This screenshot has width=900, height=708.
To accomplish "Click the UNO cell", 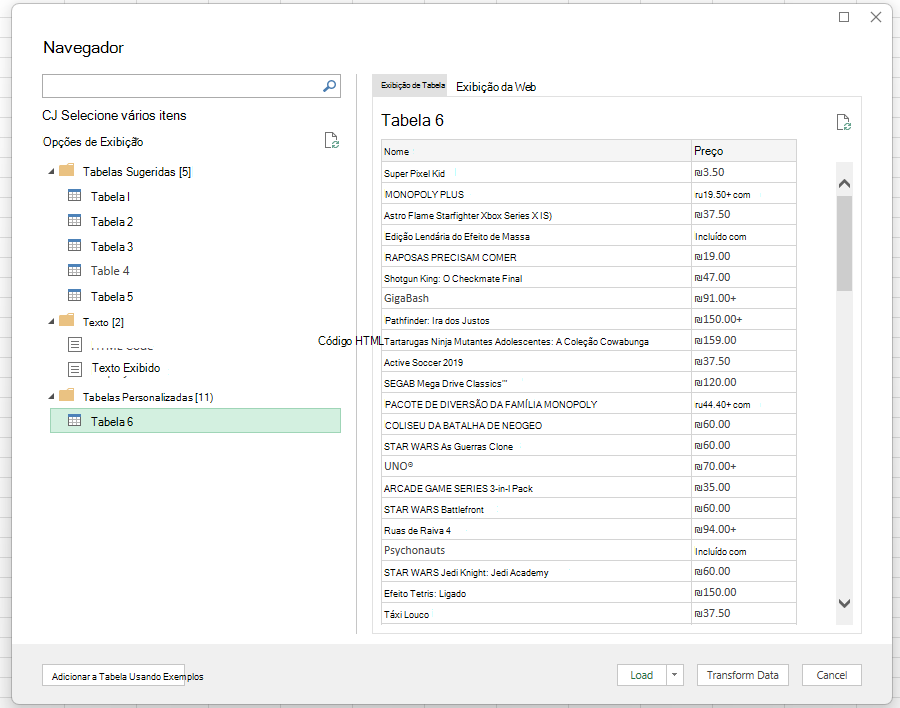I will pyautogui.click(x=536, y=466).
